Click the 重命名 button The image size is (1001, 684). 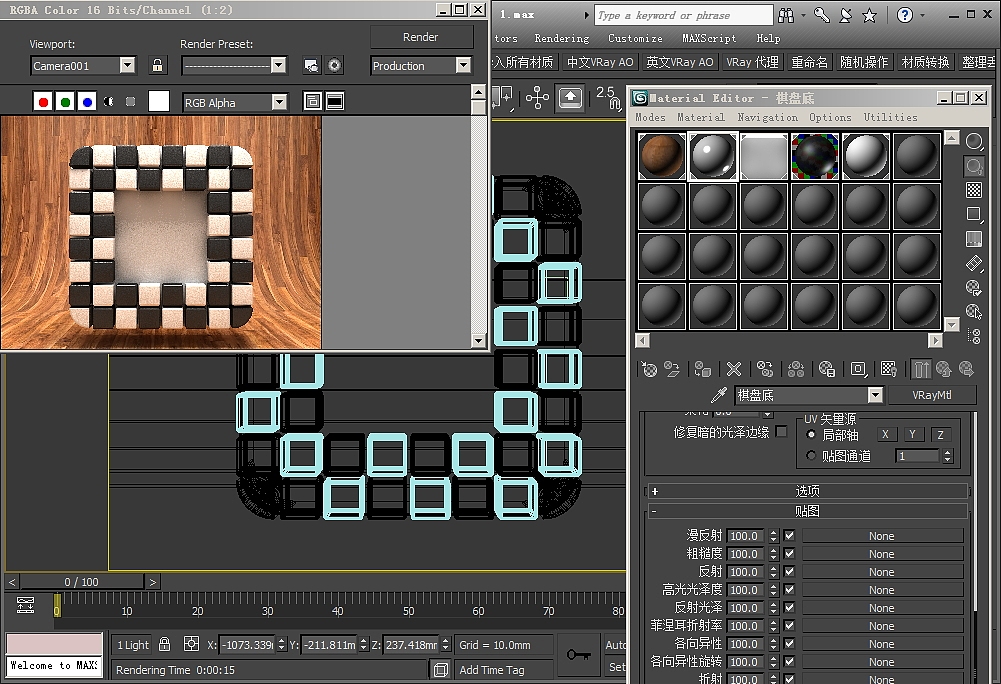tap(809, 62)
